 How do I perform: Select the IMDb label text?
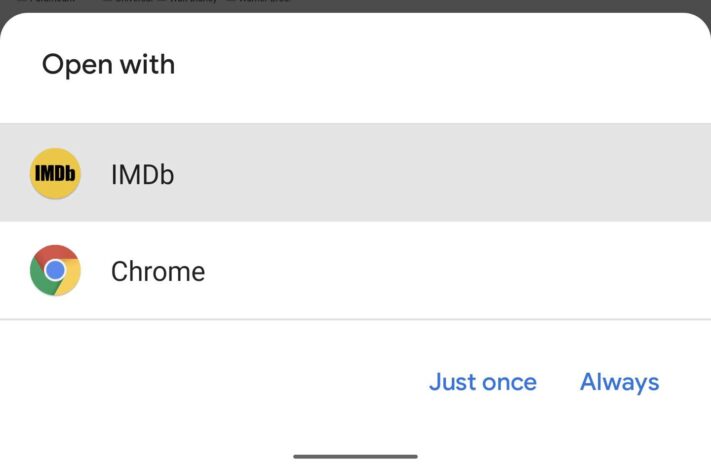[142, 175]
